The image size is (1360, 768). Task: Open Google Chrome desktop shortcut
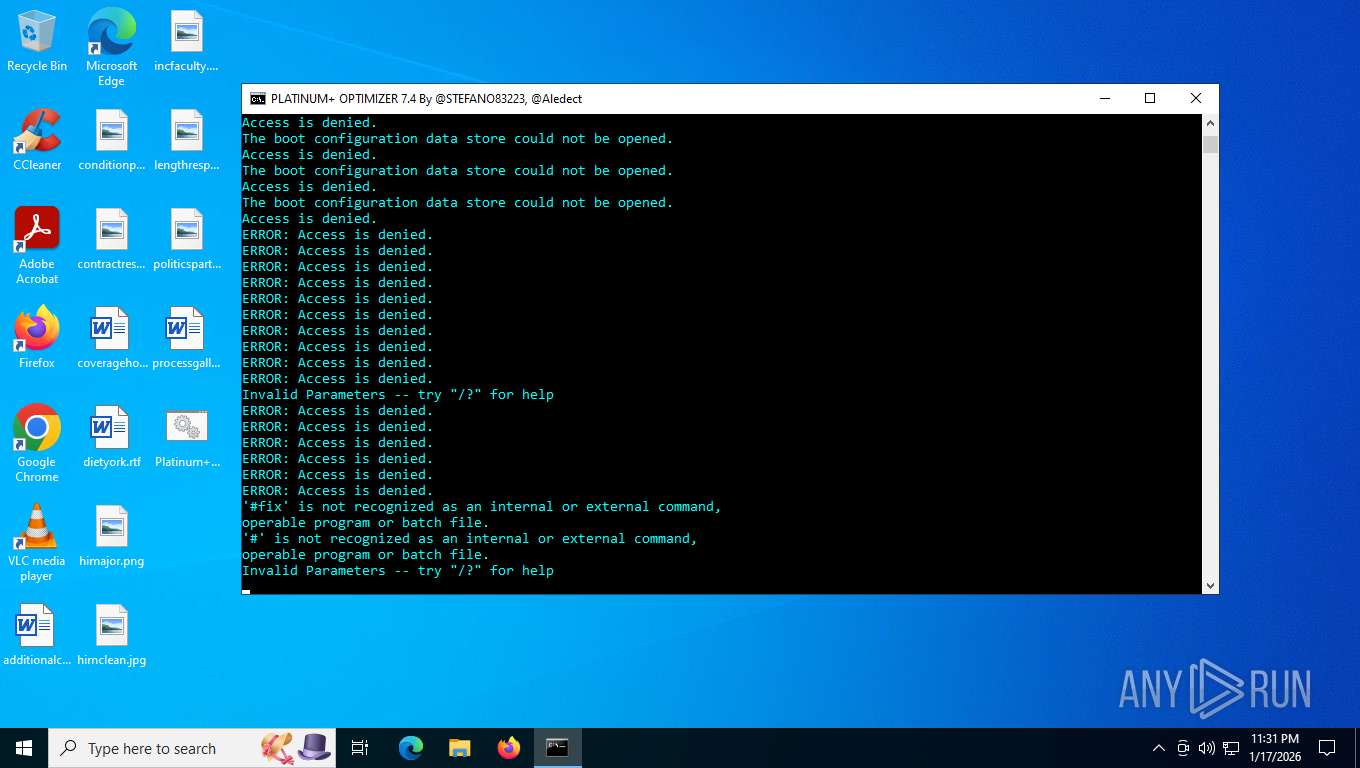tap(37, 444)
